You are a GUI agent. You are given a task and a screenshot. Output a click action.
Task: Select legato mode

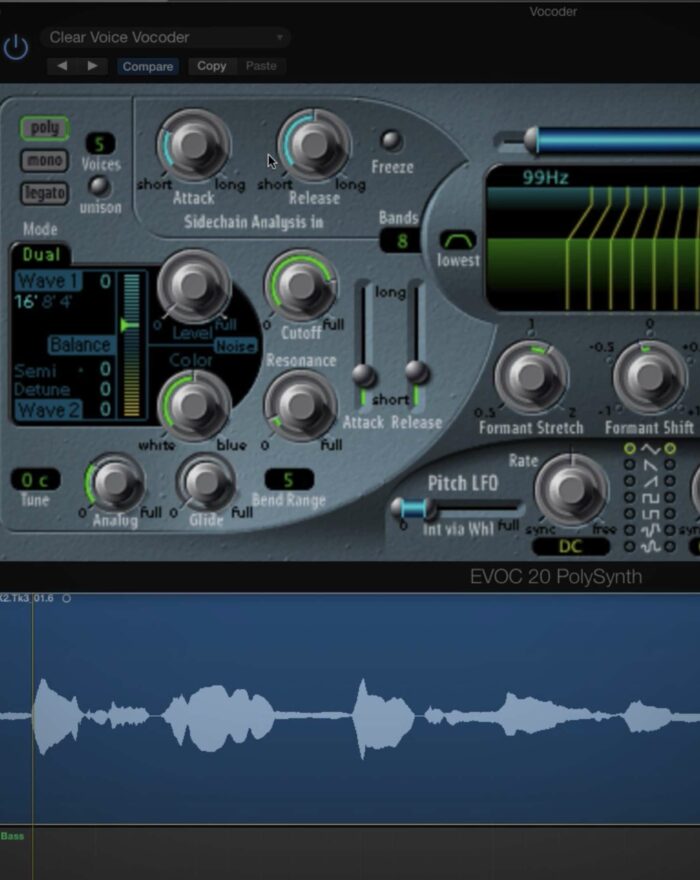[45, 193]
